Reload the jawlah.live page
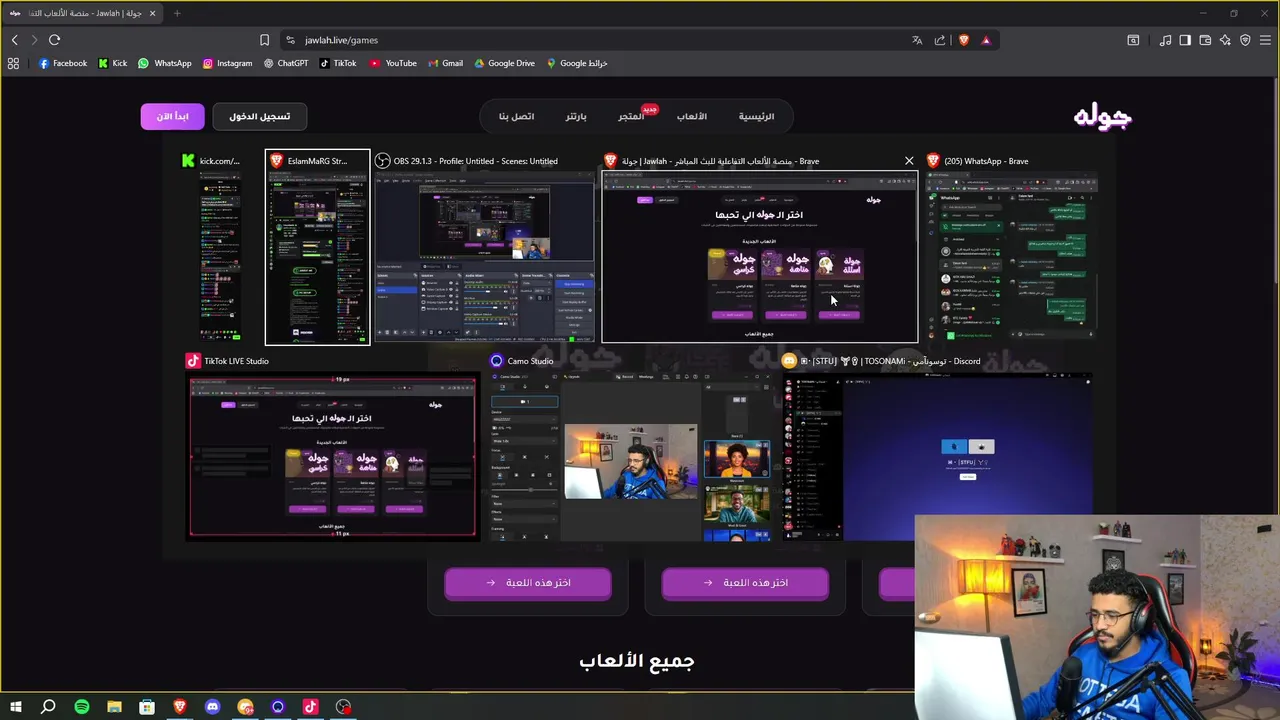The height and width of the screenshot is (720, 1280). click(x=54, y=40)
